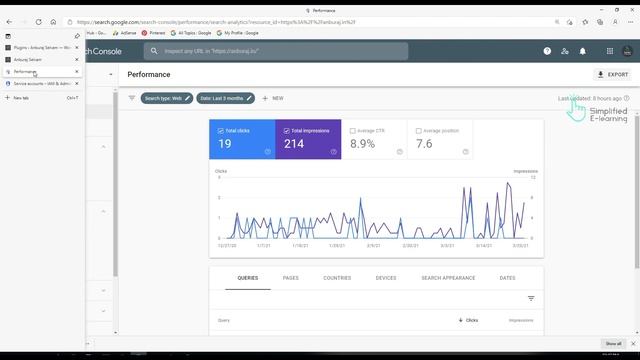The width and height of the screenshot is (640, 360).
Task: Open the browser profile icon
Action: click(x=615, y=22)
